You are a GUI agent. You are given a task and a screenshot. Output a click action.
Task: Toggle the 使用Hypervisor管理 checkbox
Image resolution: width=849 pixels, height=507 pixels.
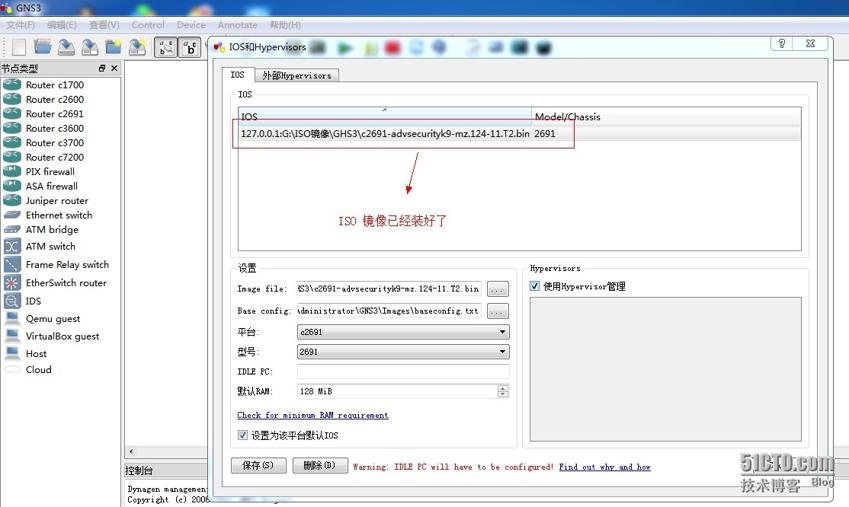[x=534, y=286]
